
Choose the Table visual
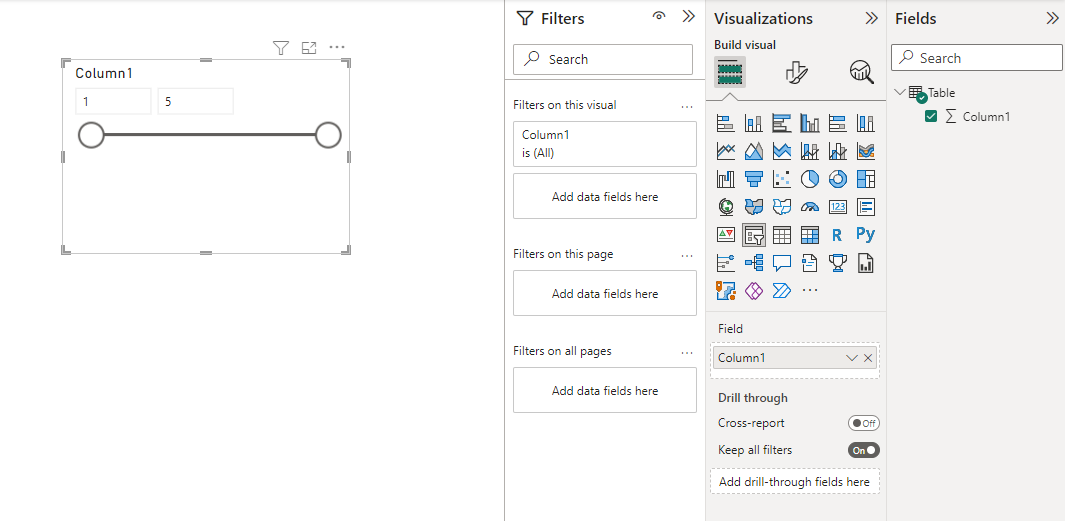click(x=782, y=235)
